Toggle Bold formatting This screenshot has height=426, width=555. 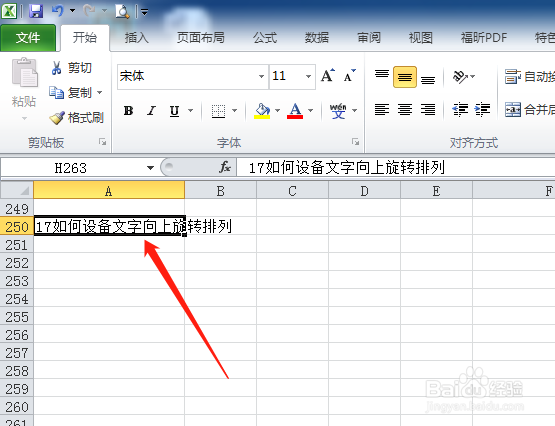pyautogui.click(x=128, y=111)
